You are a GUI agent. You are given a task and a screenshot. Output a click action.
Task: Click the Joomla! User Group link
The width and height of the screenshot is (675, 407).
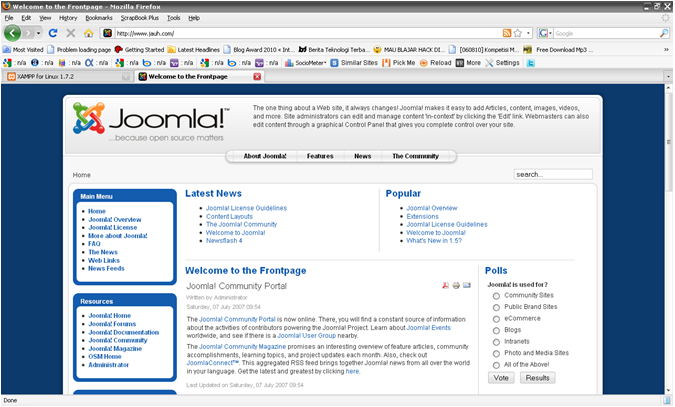(x=307, y=336)
